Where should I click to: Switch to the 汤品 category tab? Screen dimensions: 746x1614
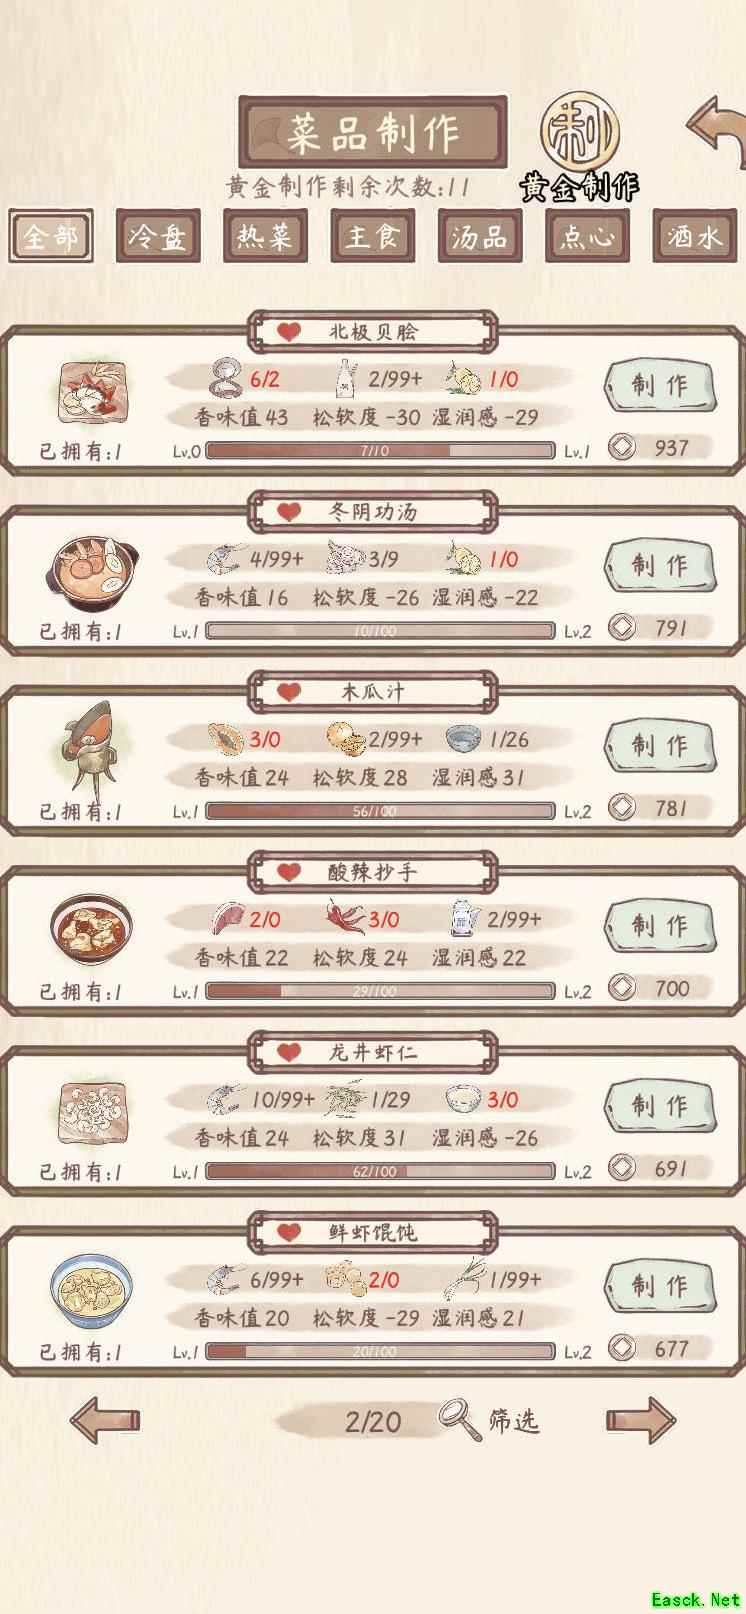pos(480,237)
